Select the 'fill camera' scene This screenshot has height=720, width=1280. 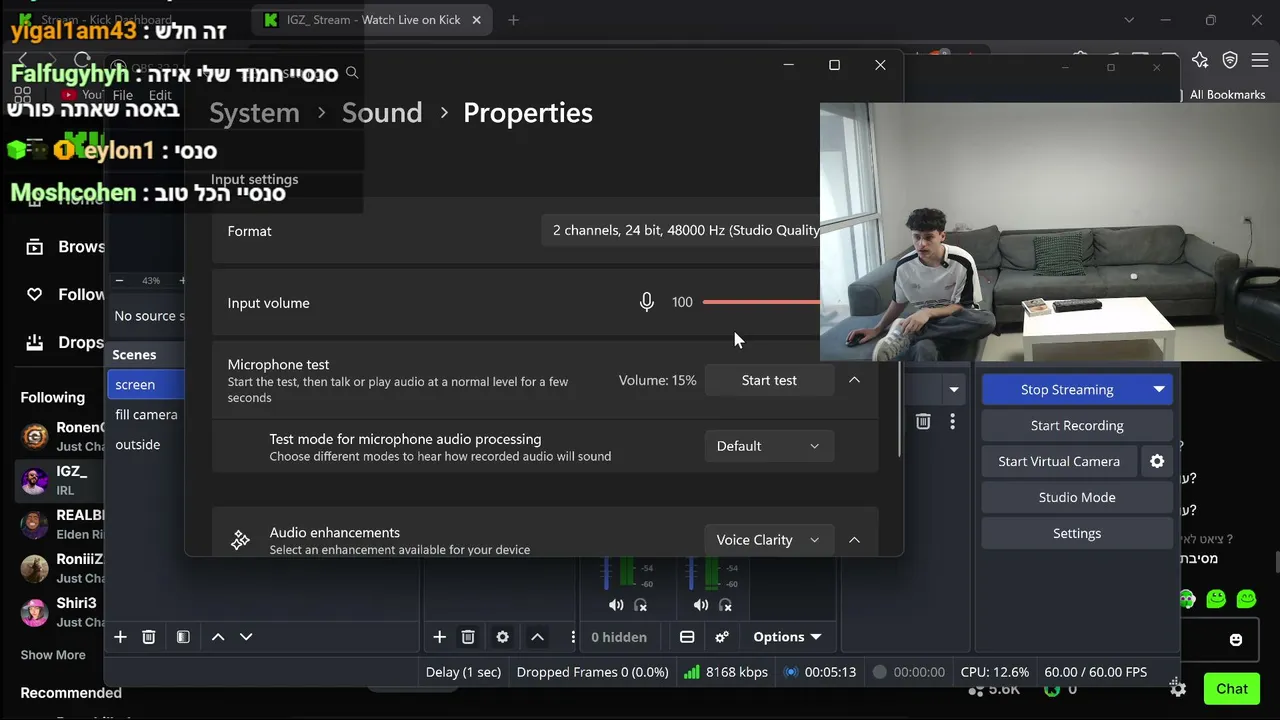146,414
